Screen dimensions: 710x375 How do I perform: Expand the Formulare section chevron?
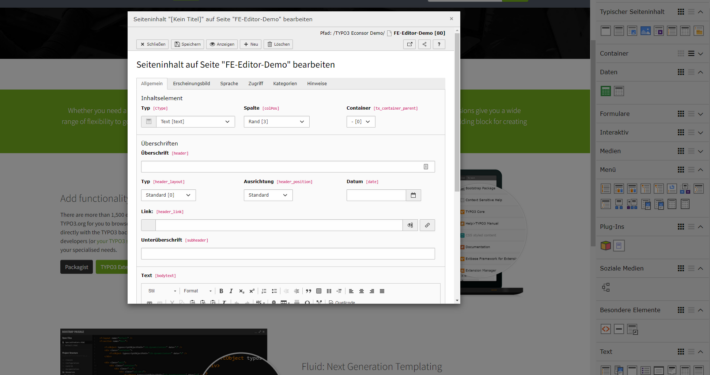coord(700,114)
